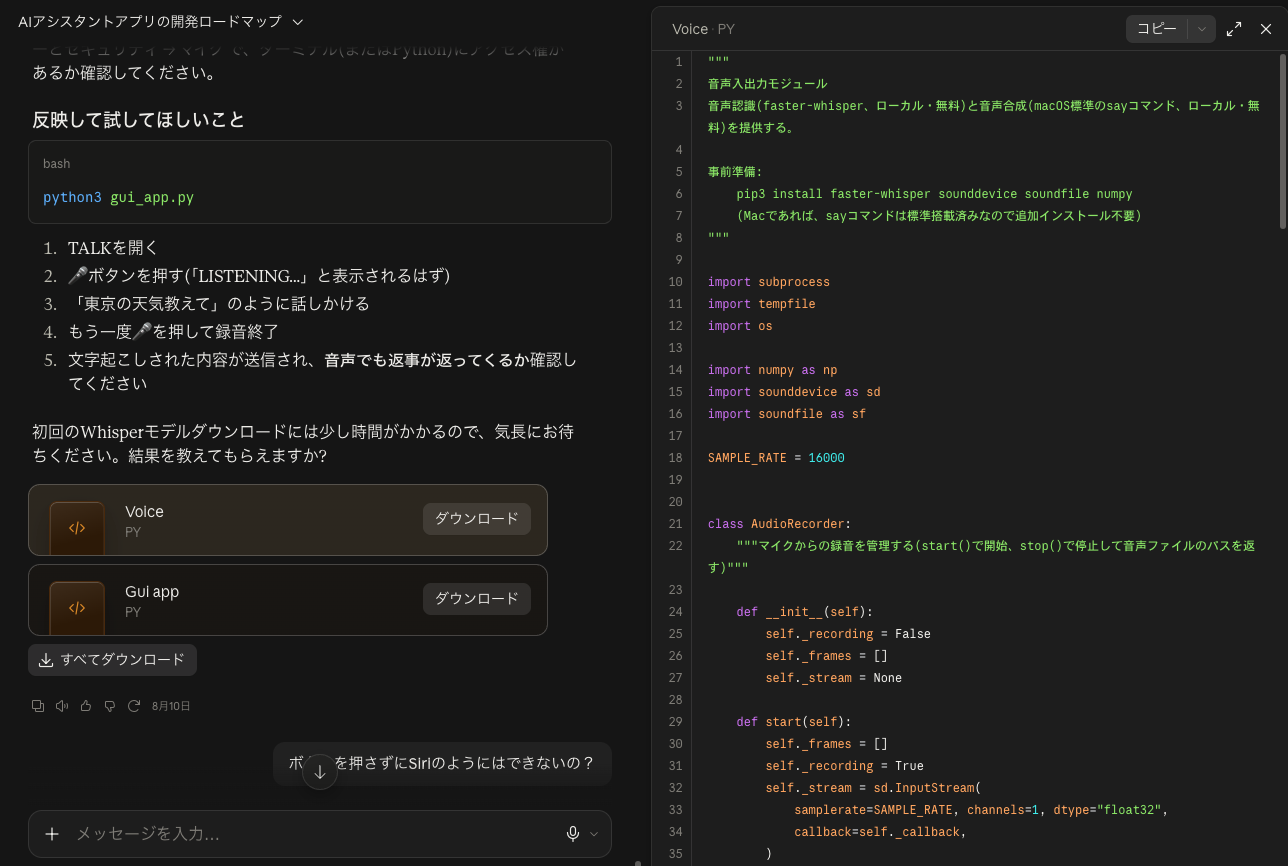Click the user message mentioning Siri
1288x866 pixels.
coord(442,763)
